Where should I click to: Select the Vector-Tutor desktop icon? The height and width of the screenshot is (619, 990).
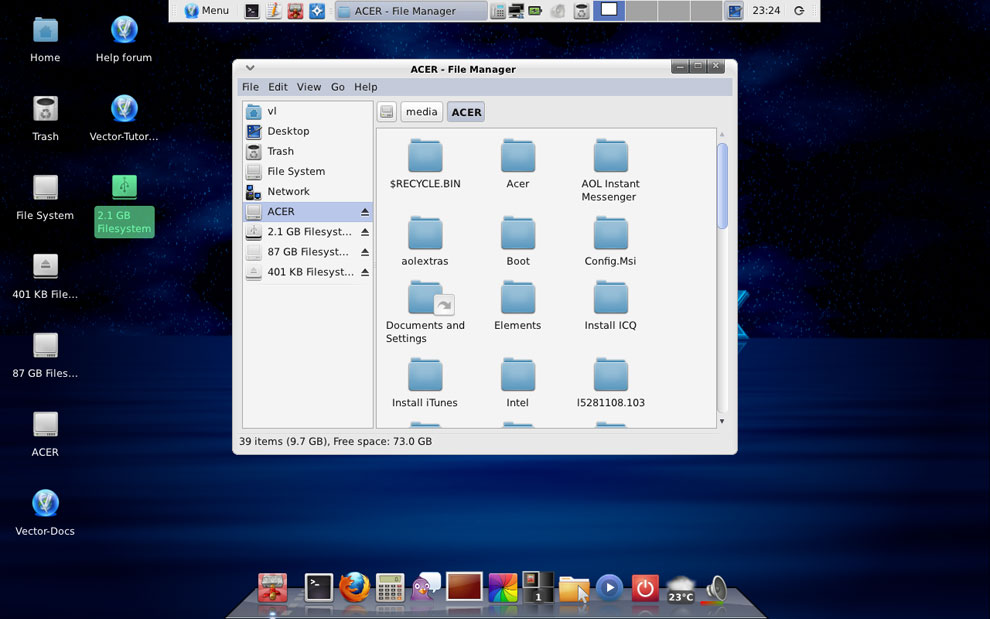pos(124,118)
